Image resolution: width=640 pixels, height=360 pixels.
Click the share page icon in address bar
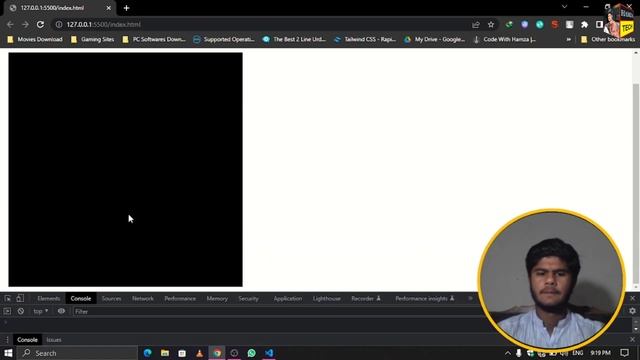(x=476, y=25)
